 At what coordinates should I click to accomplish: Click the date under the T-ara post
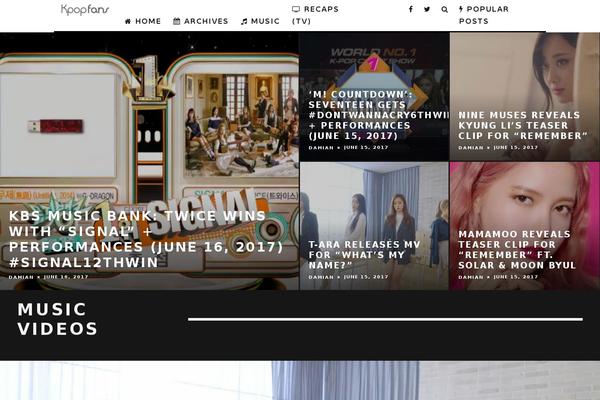[366, 277]
